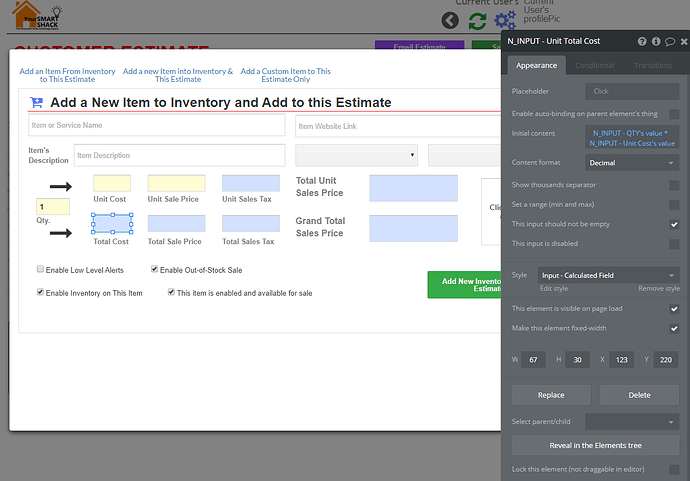Click the Delete button
The image size is (690, 481).
pyautogui.click(x=639, y=395)
